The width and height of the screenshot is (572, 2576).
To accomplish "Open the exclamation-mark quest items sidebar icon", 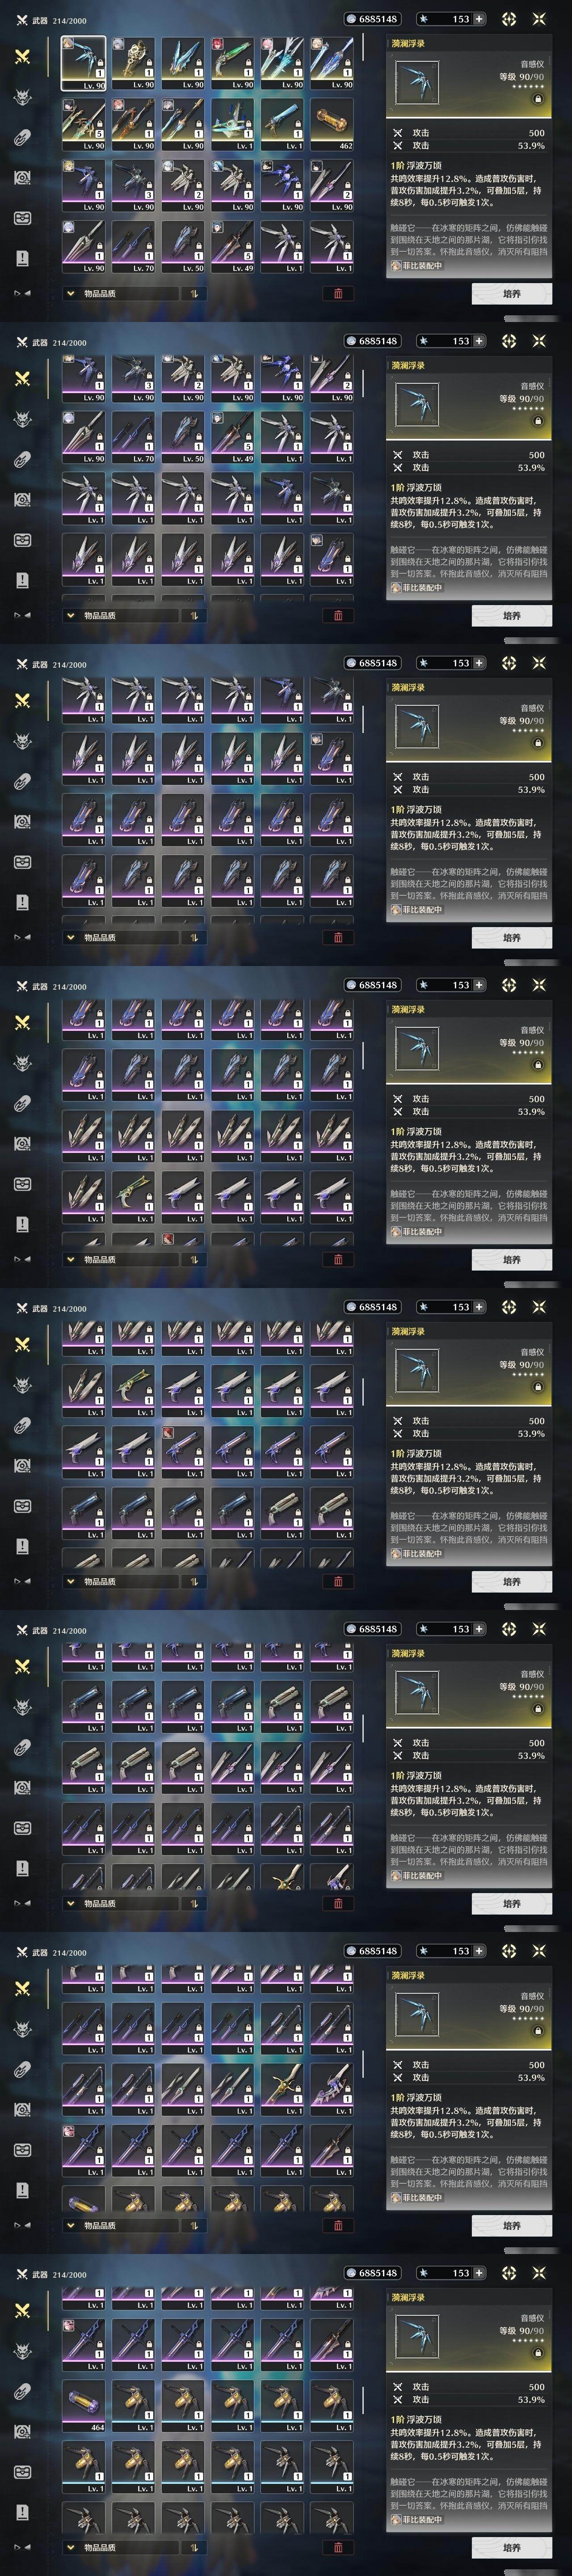I will coord(22,258).
